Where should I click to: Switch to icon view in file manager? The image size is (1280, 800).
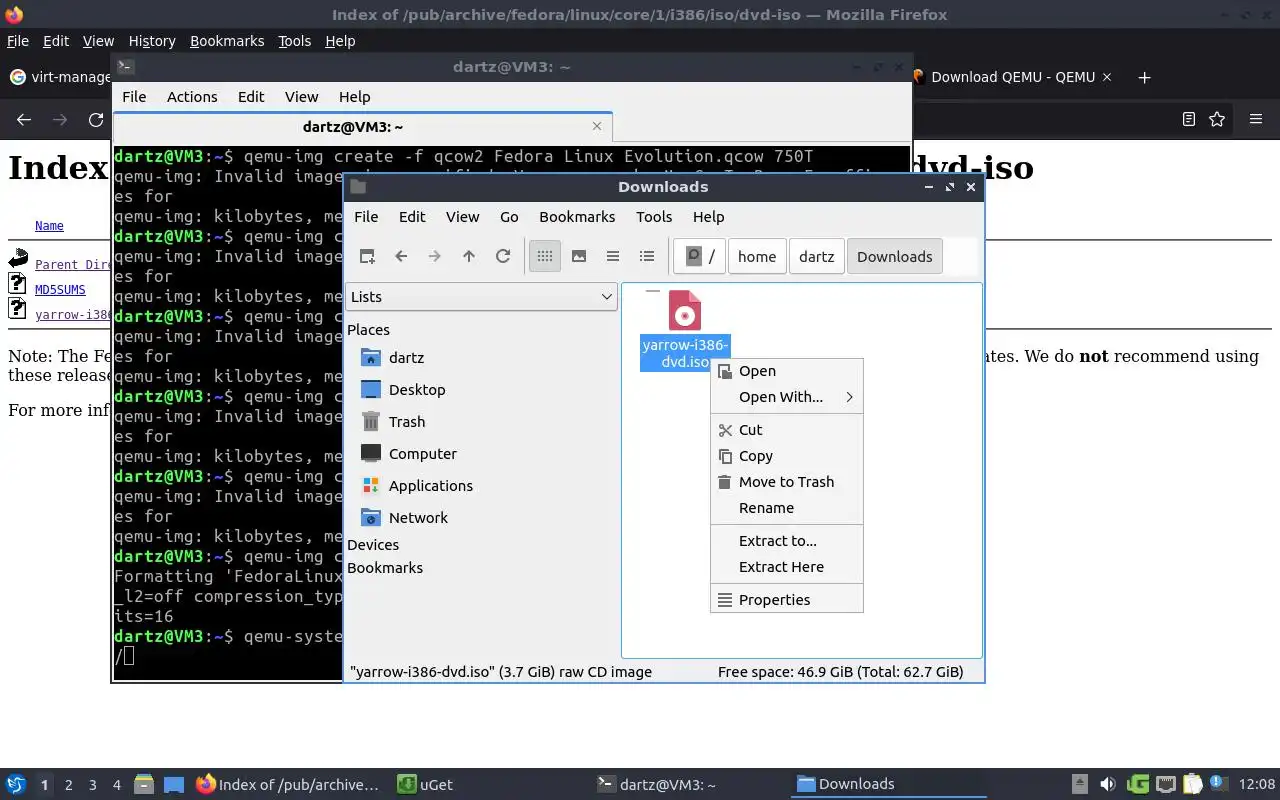pyautogui.click(x=545, y=256)
